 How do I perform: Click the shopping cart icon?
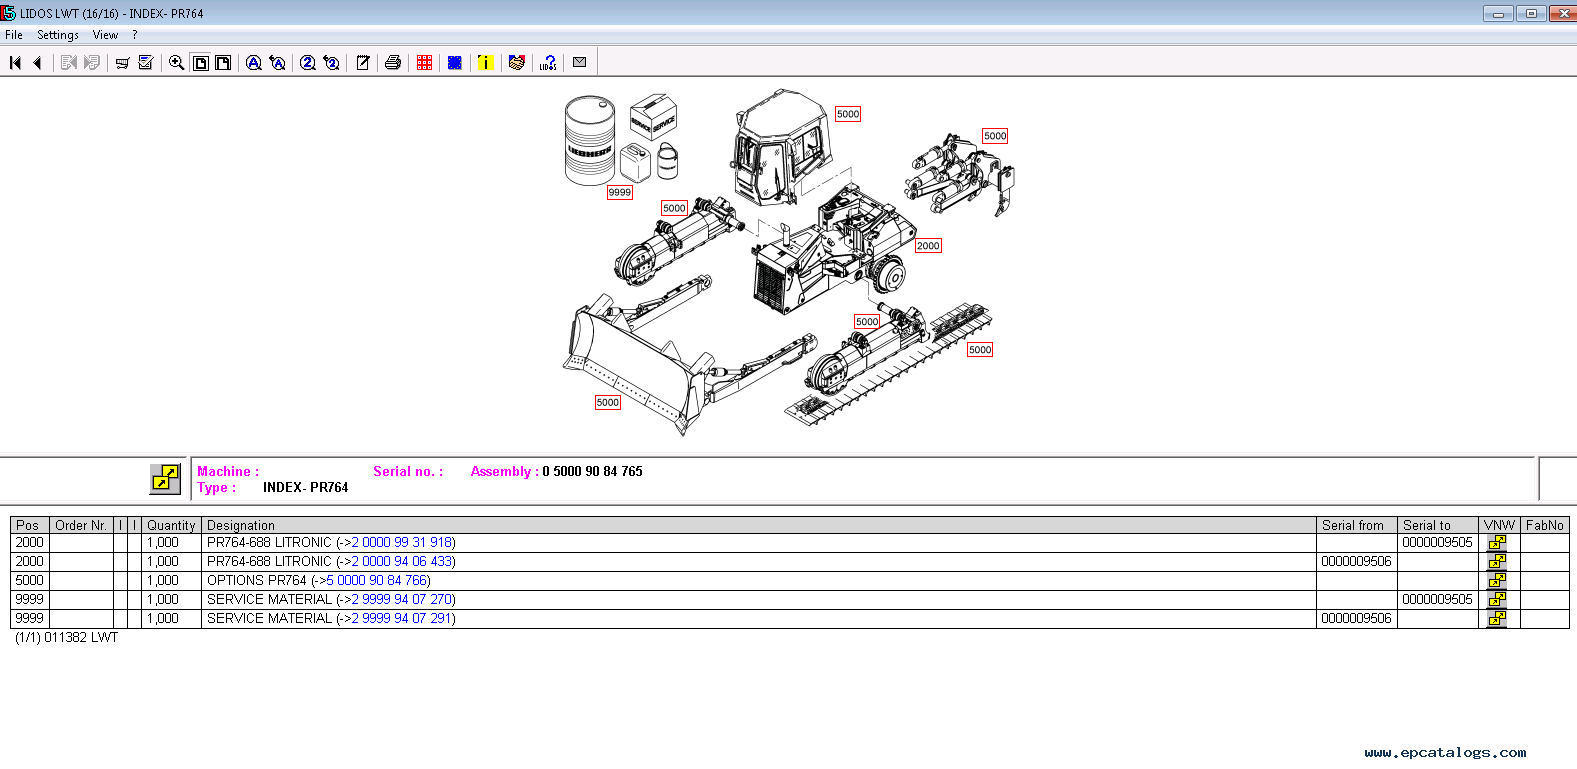pos(122,62)
